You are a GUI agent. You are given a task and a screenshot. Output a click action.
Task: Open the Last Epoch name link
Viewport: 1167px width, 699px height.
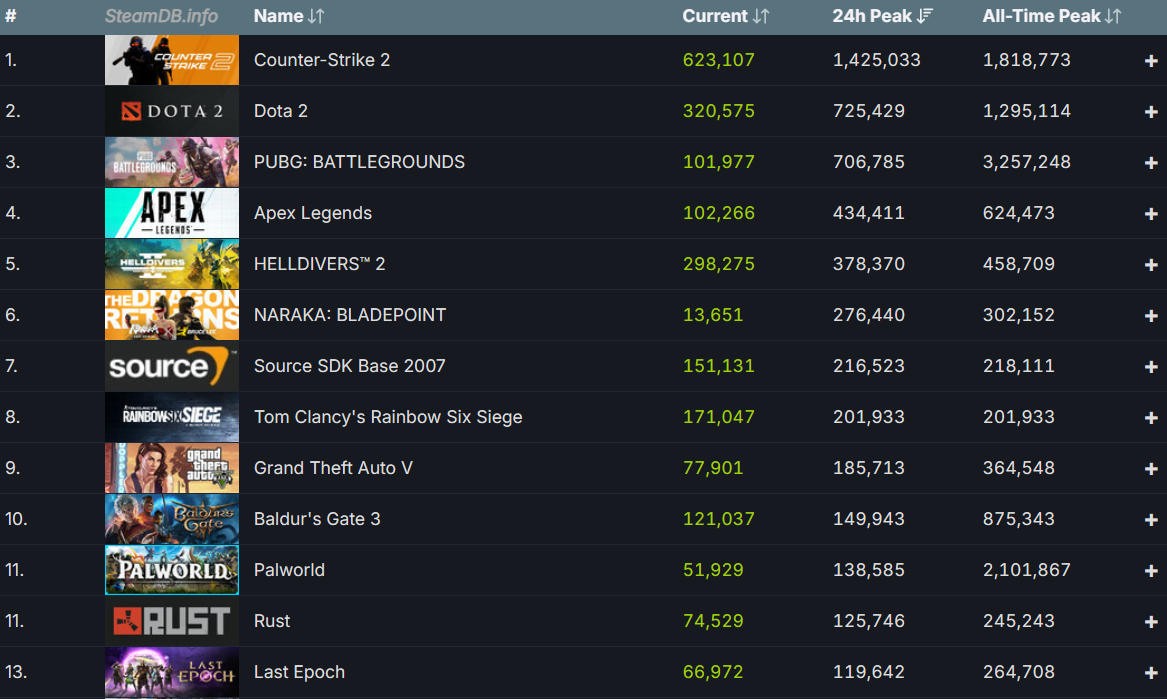299,672
